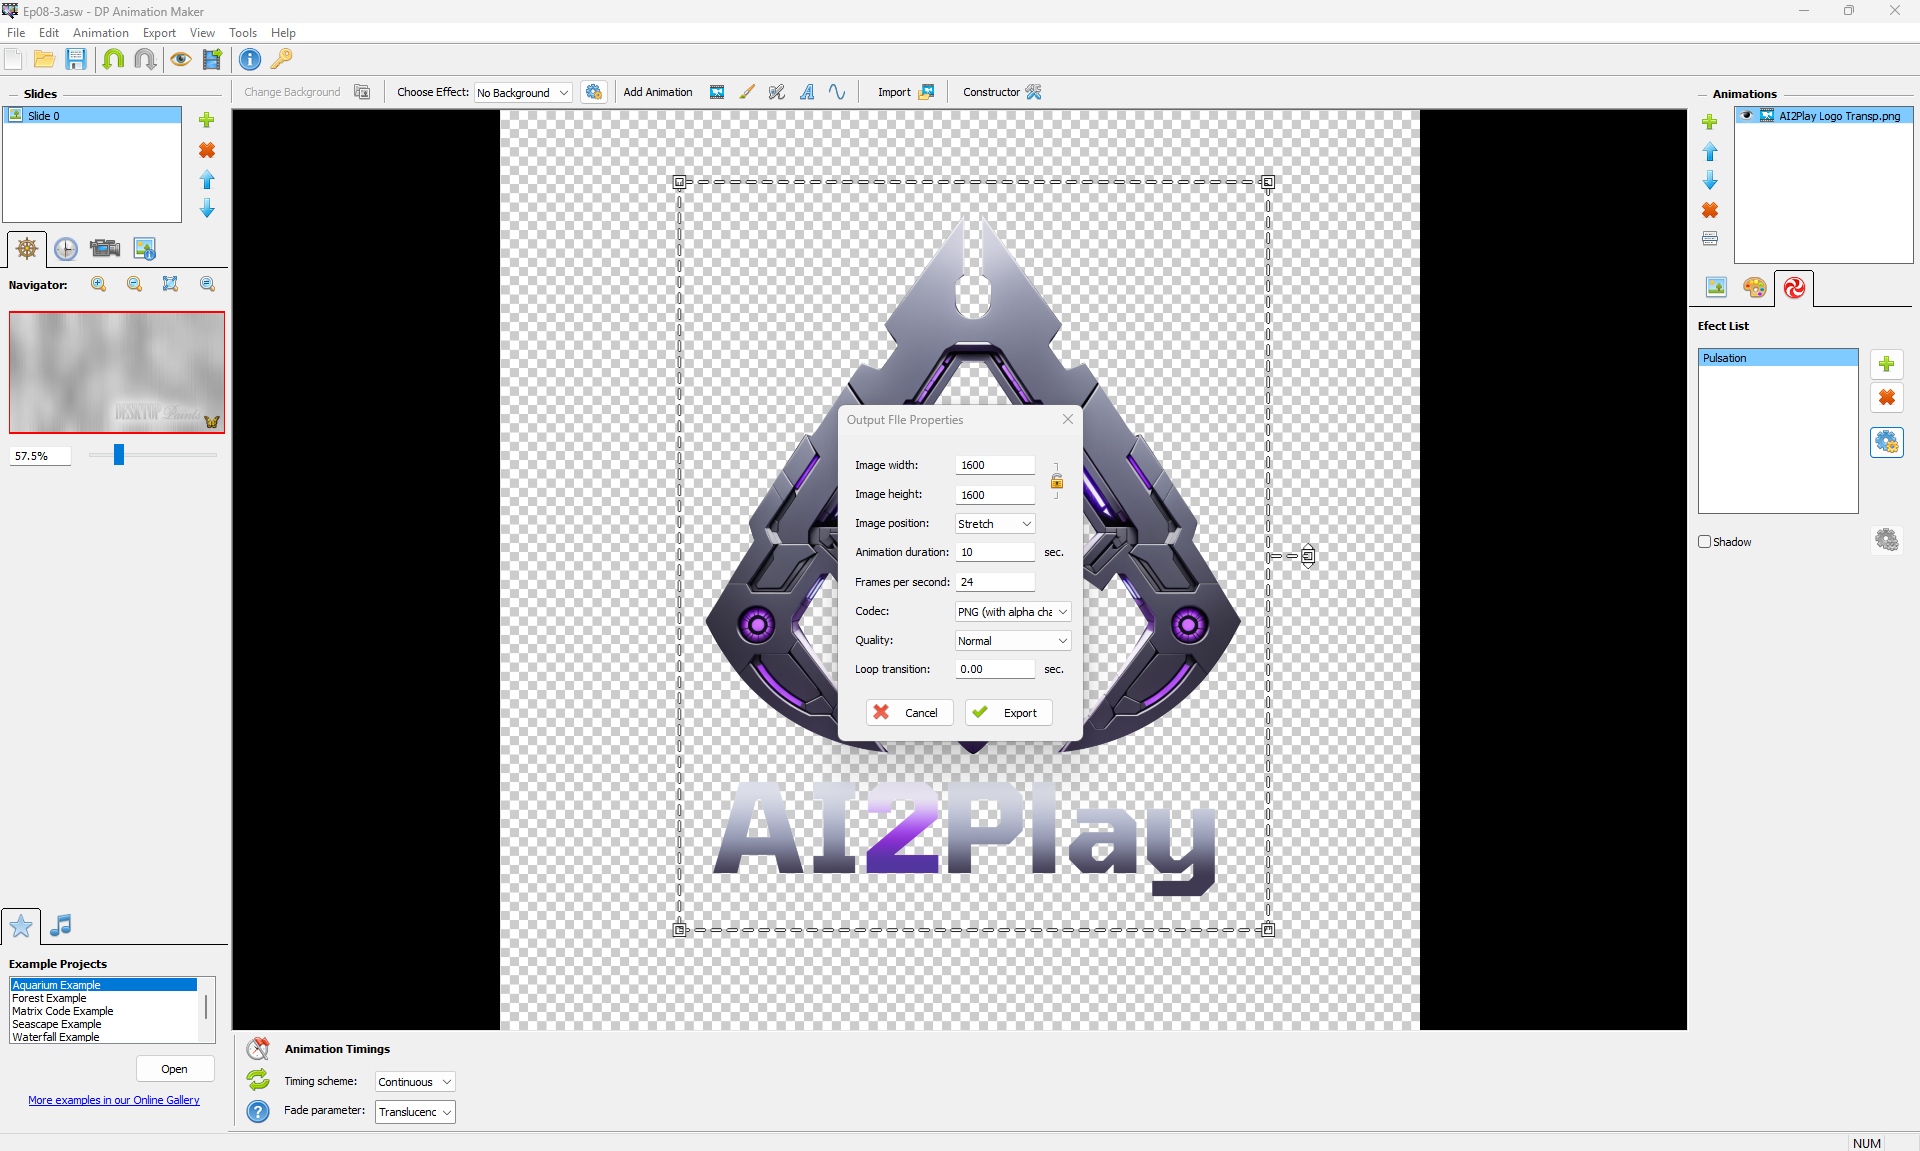This screenshot has width=1920, height=1151.
Task: Click the Save project toolbar icon
Action: point(76,59)
